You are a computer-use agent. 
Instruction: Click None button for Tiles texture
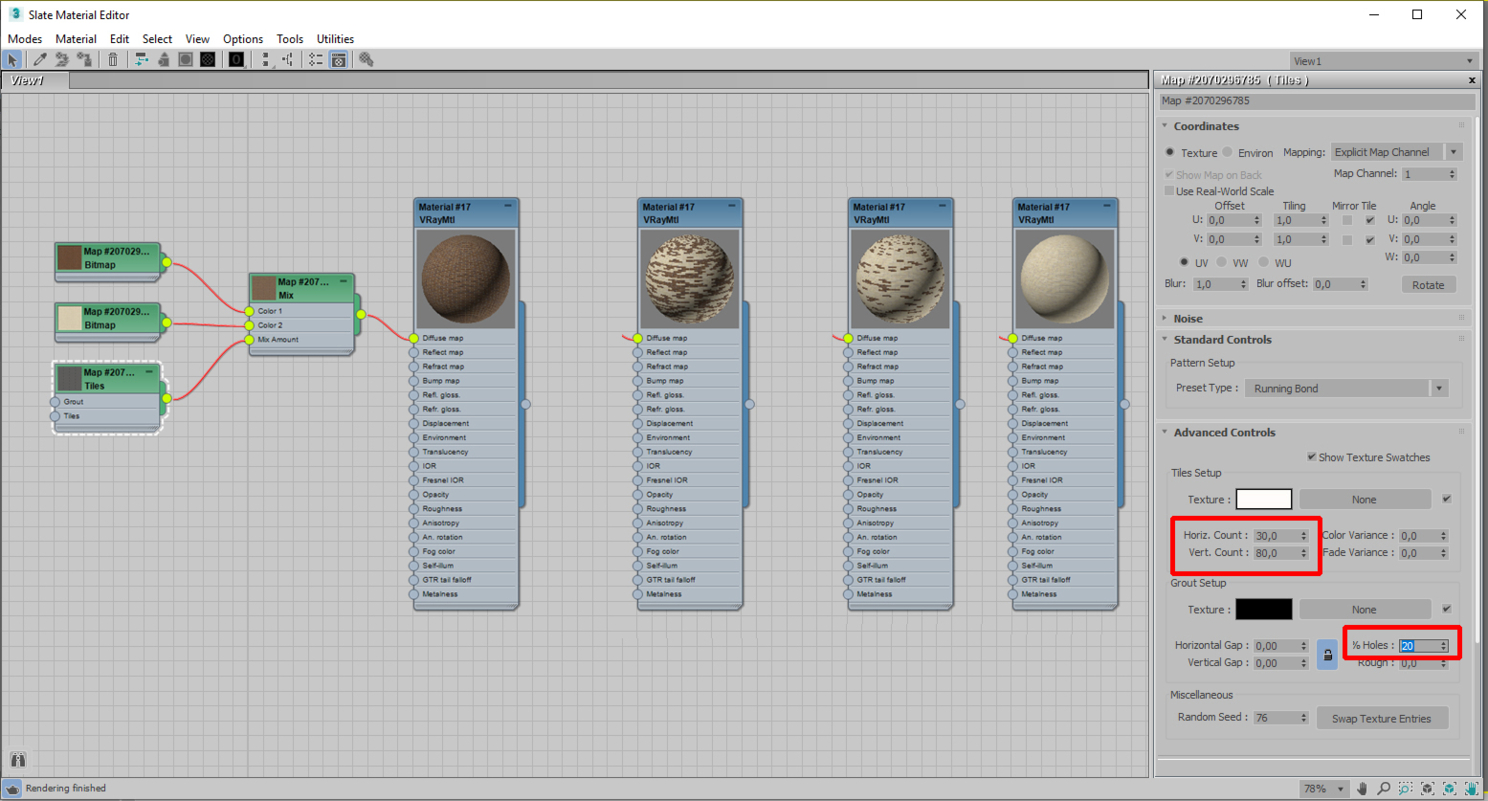[1364, 499]
